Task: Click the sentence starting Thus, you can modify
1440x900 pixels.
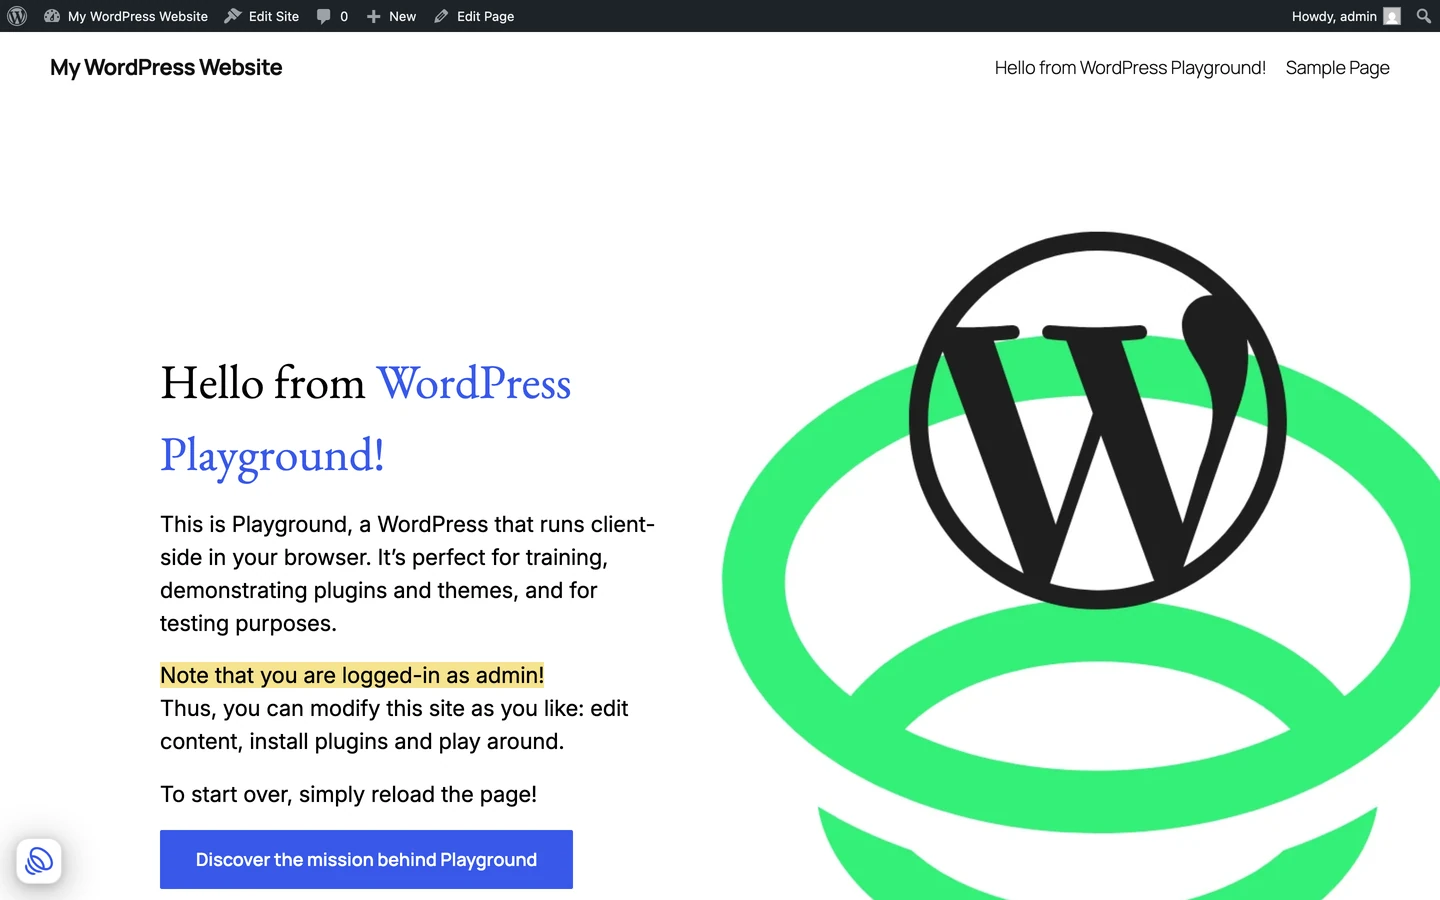Action: click(394, 725)
